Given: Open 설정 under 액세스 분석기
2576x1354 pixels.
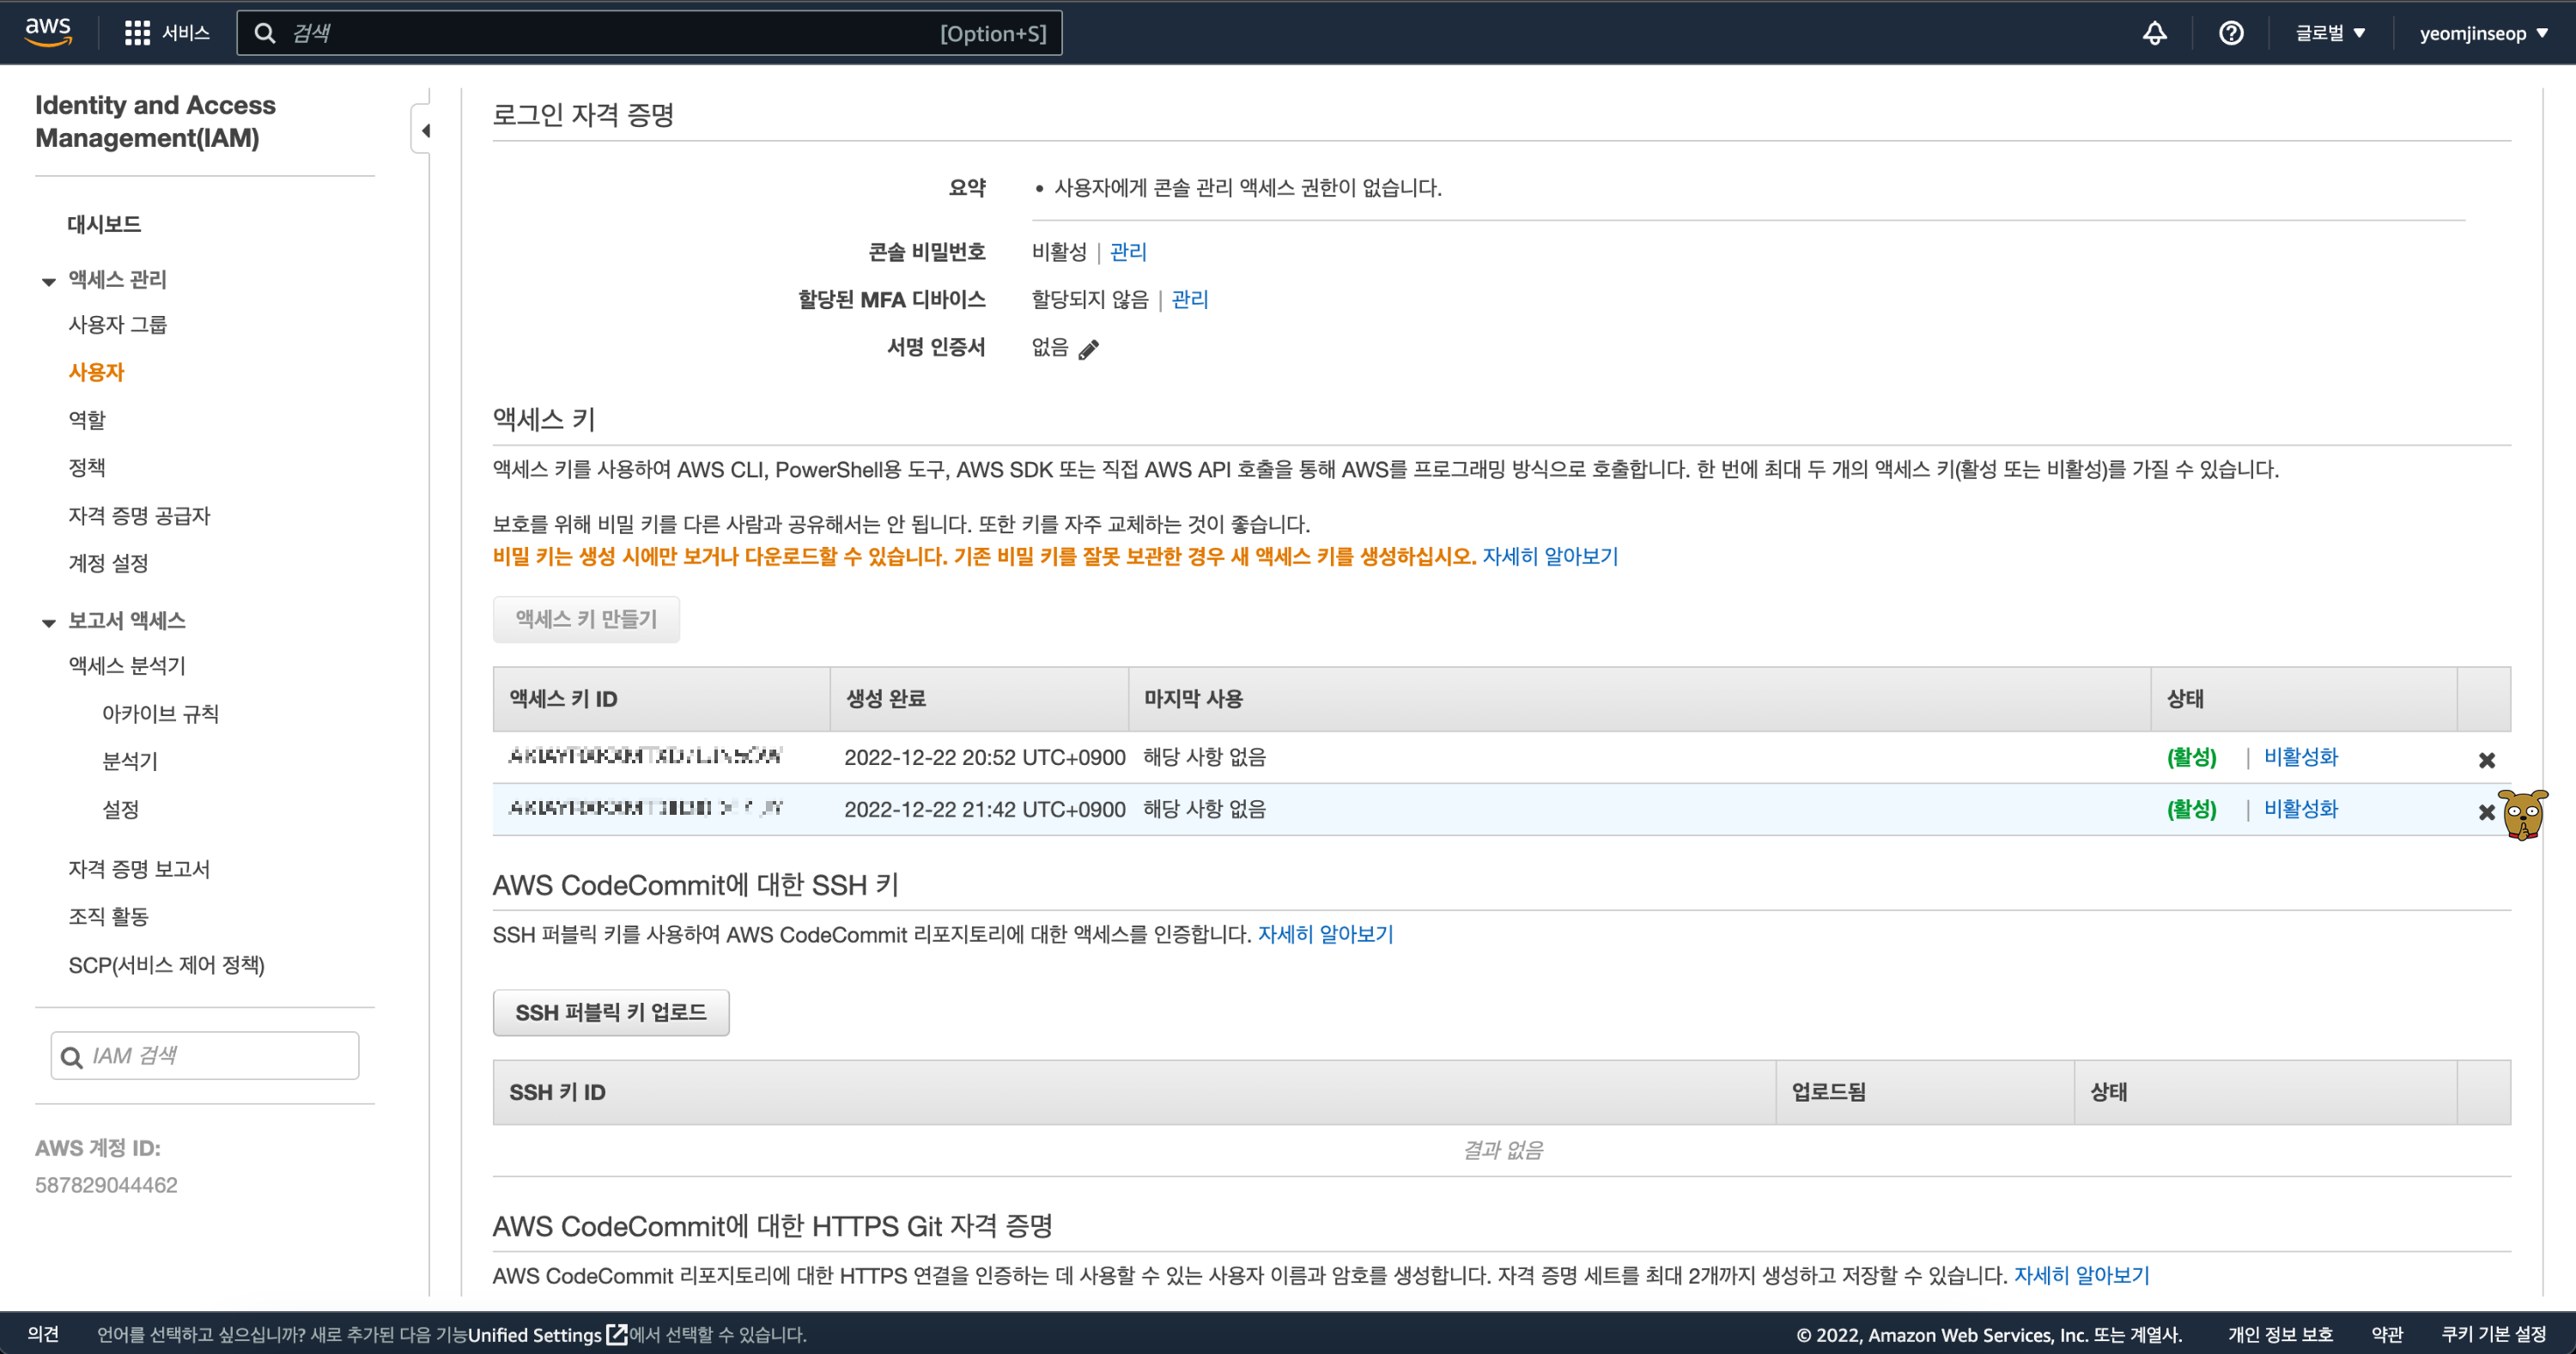Looking at the screenshot, I should (121, 809).
